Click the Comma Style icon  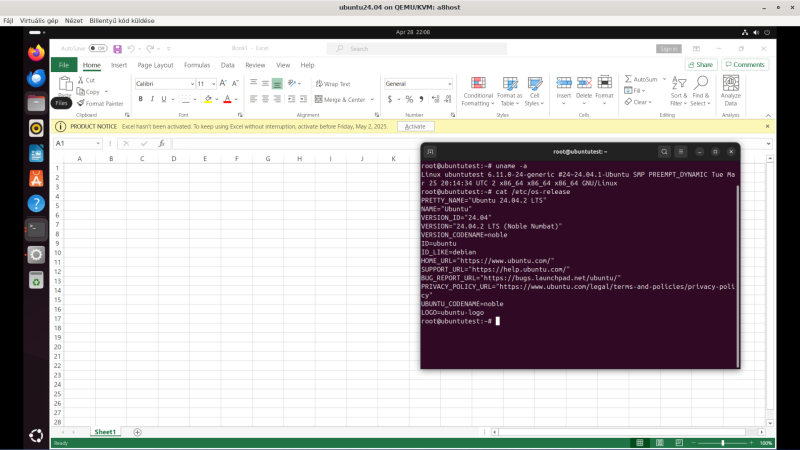(x=421, y=99)
